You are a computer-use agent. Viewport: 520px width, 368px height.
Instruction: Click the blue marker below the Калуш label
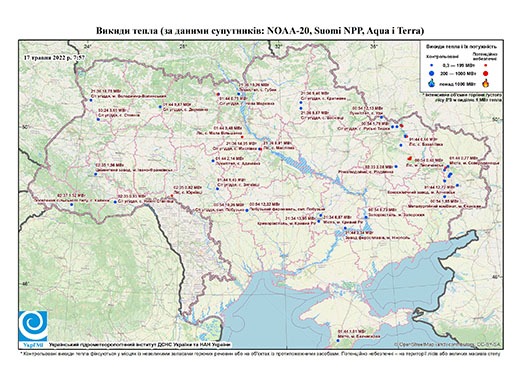pyautogui.click(x=72, y=205)
